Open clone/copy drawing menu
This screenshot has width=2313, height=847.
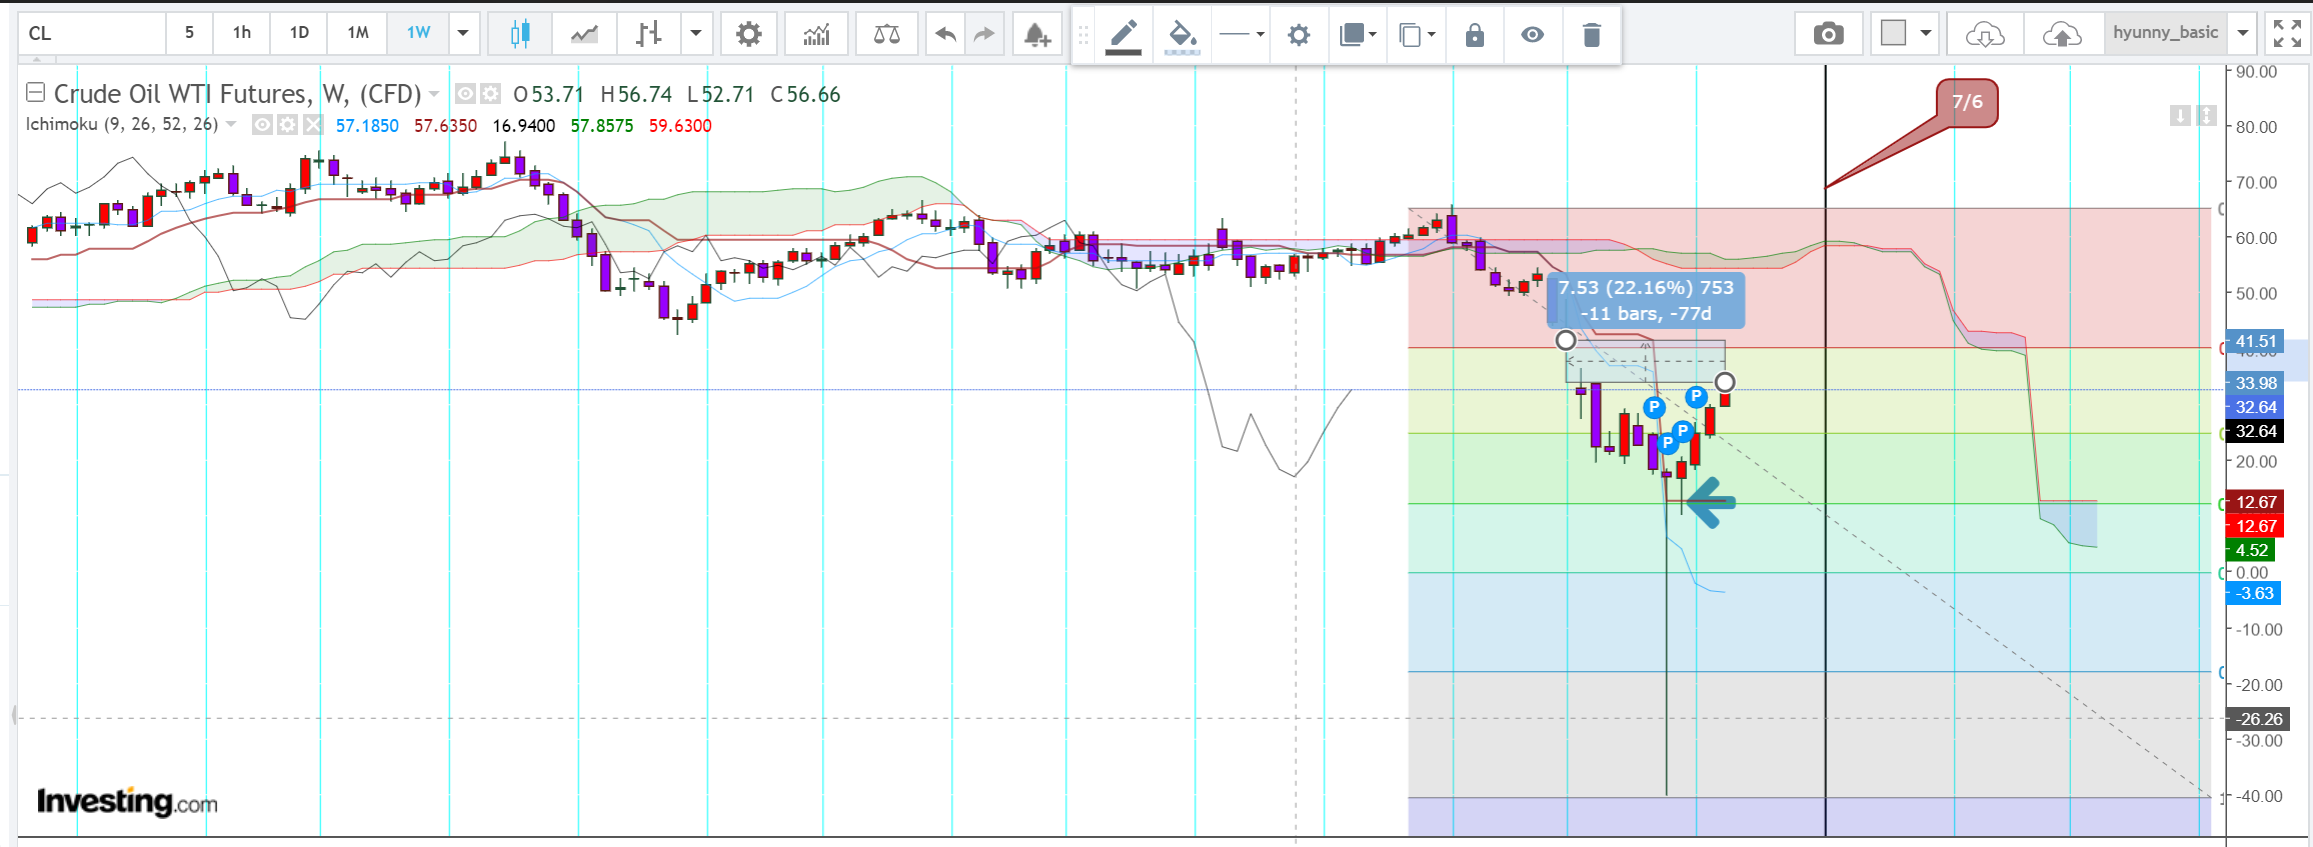(x=1416, y=35)
